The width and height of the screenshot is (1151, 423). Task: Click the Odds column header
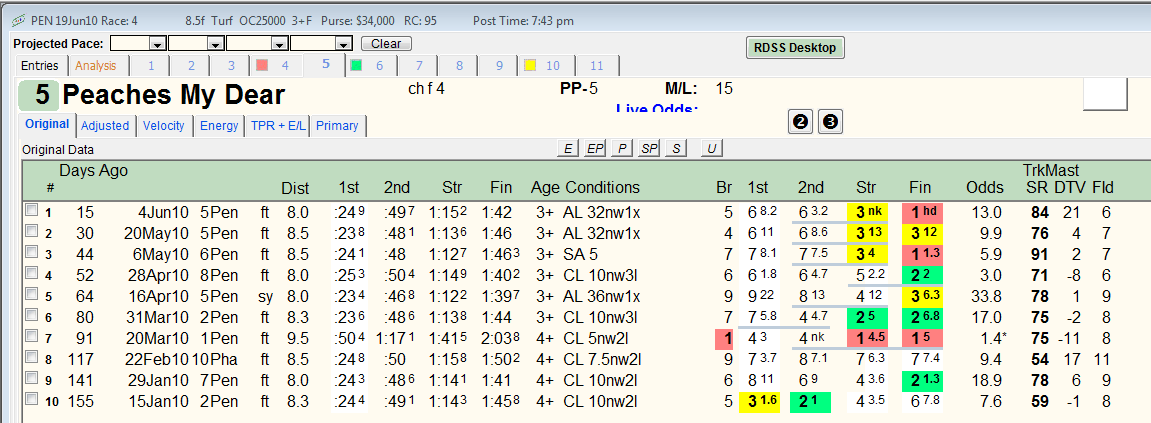point(985,187)
